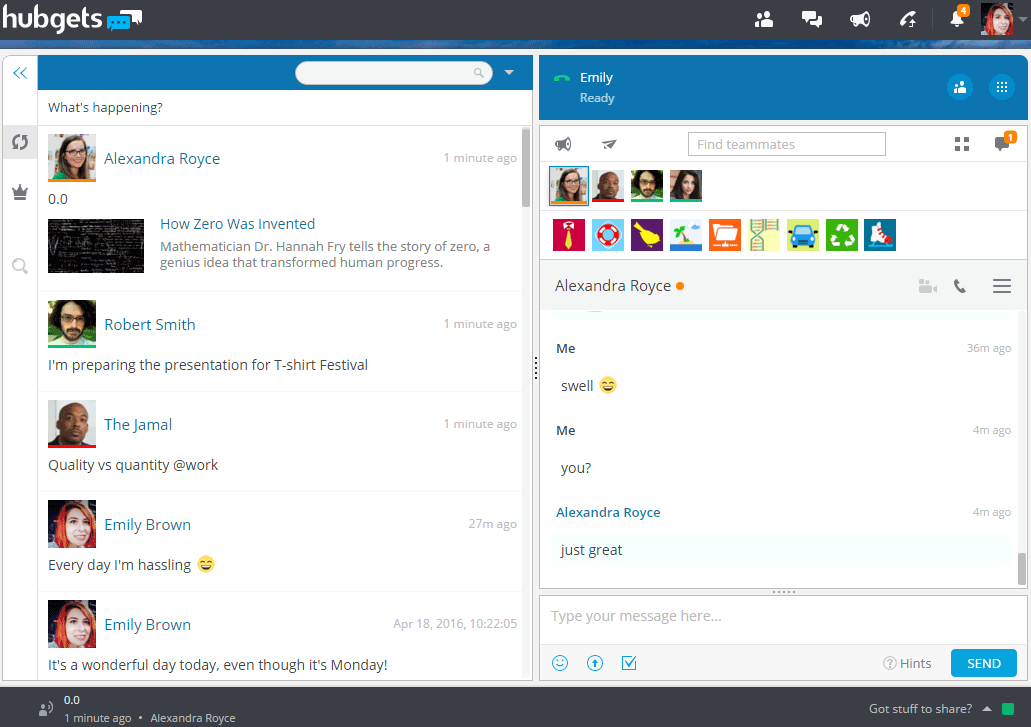Collapse the left panel with double chevron
The height and width of the screenshot is (727, 1031).
click(x=19, y=73)
